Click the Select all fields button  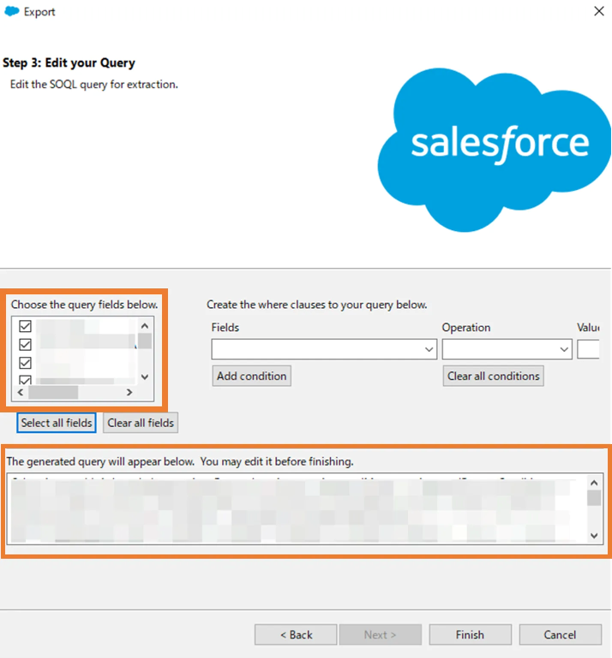pyautogui.click(x=56, y=423)
